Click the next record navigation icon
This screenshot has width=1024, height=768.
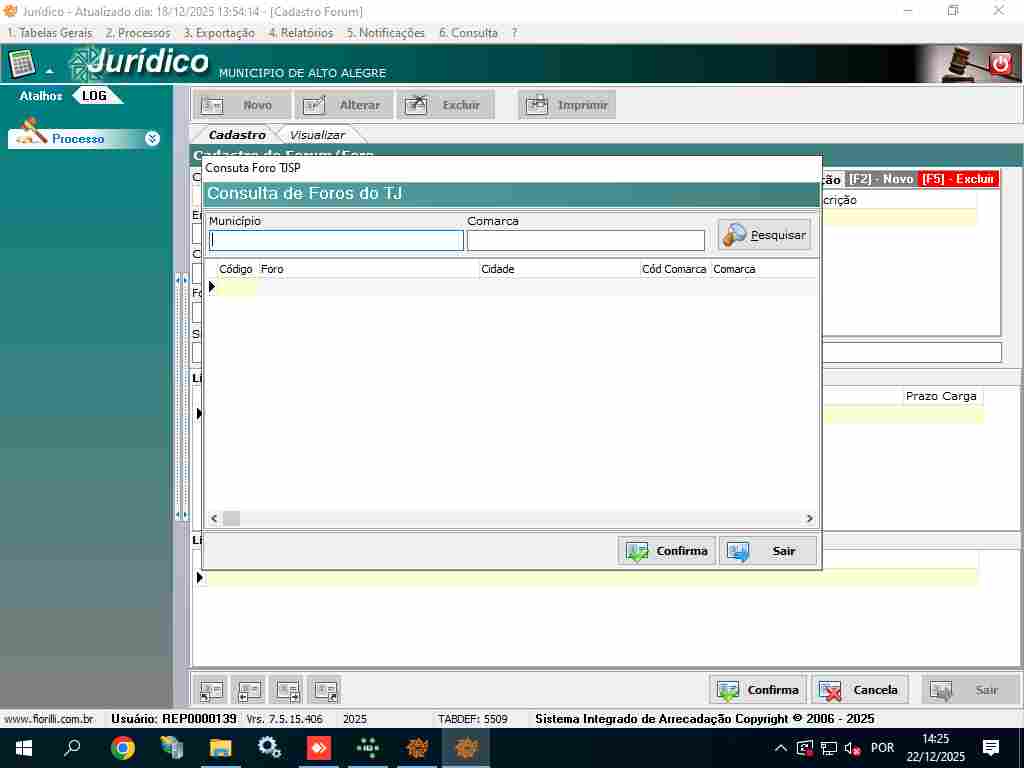[x=287, y=690]
